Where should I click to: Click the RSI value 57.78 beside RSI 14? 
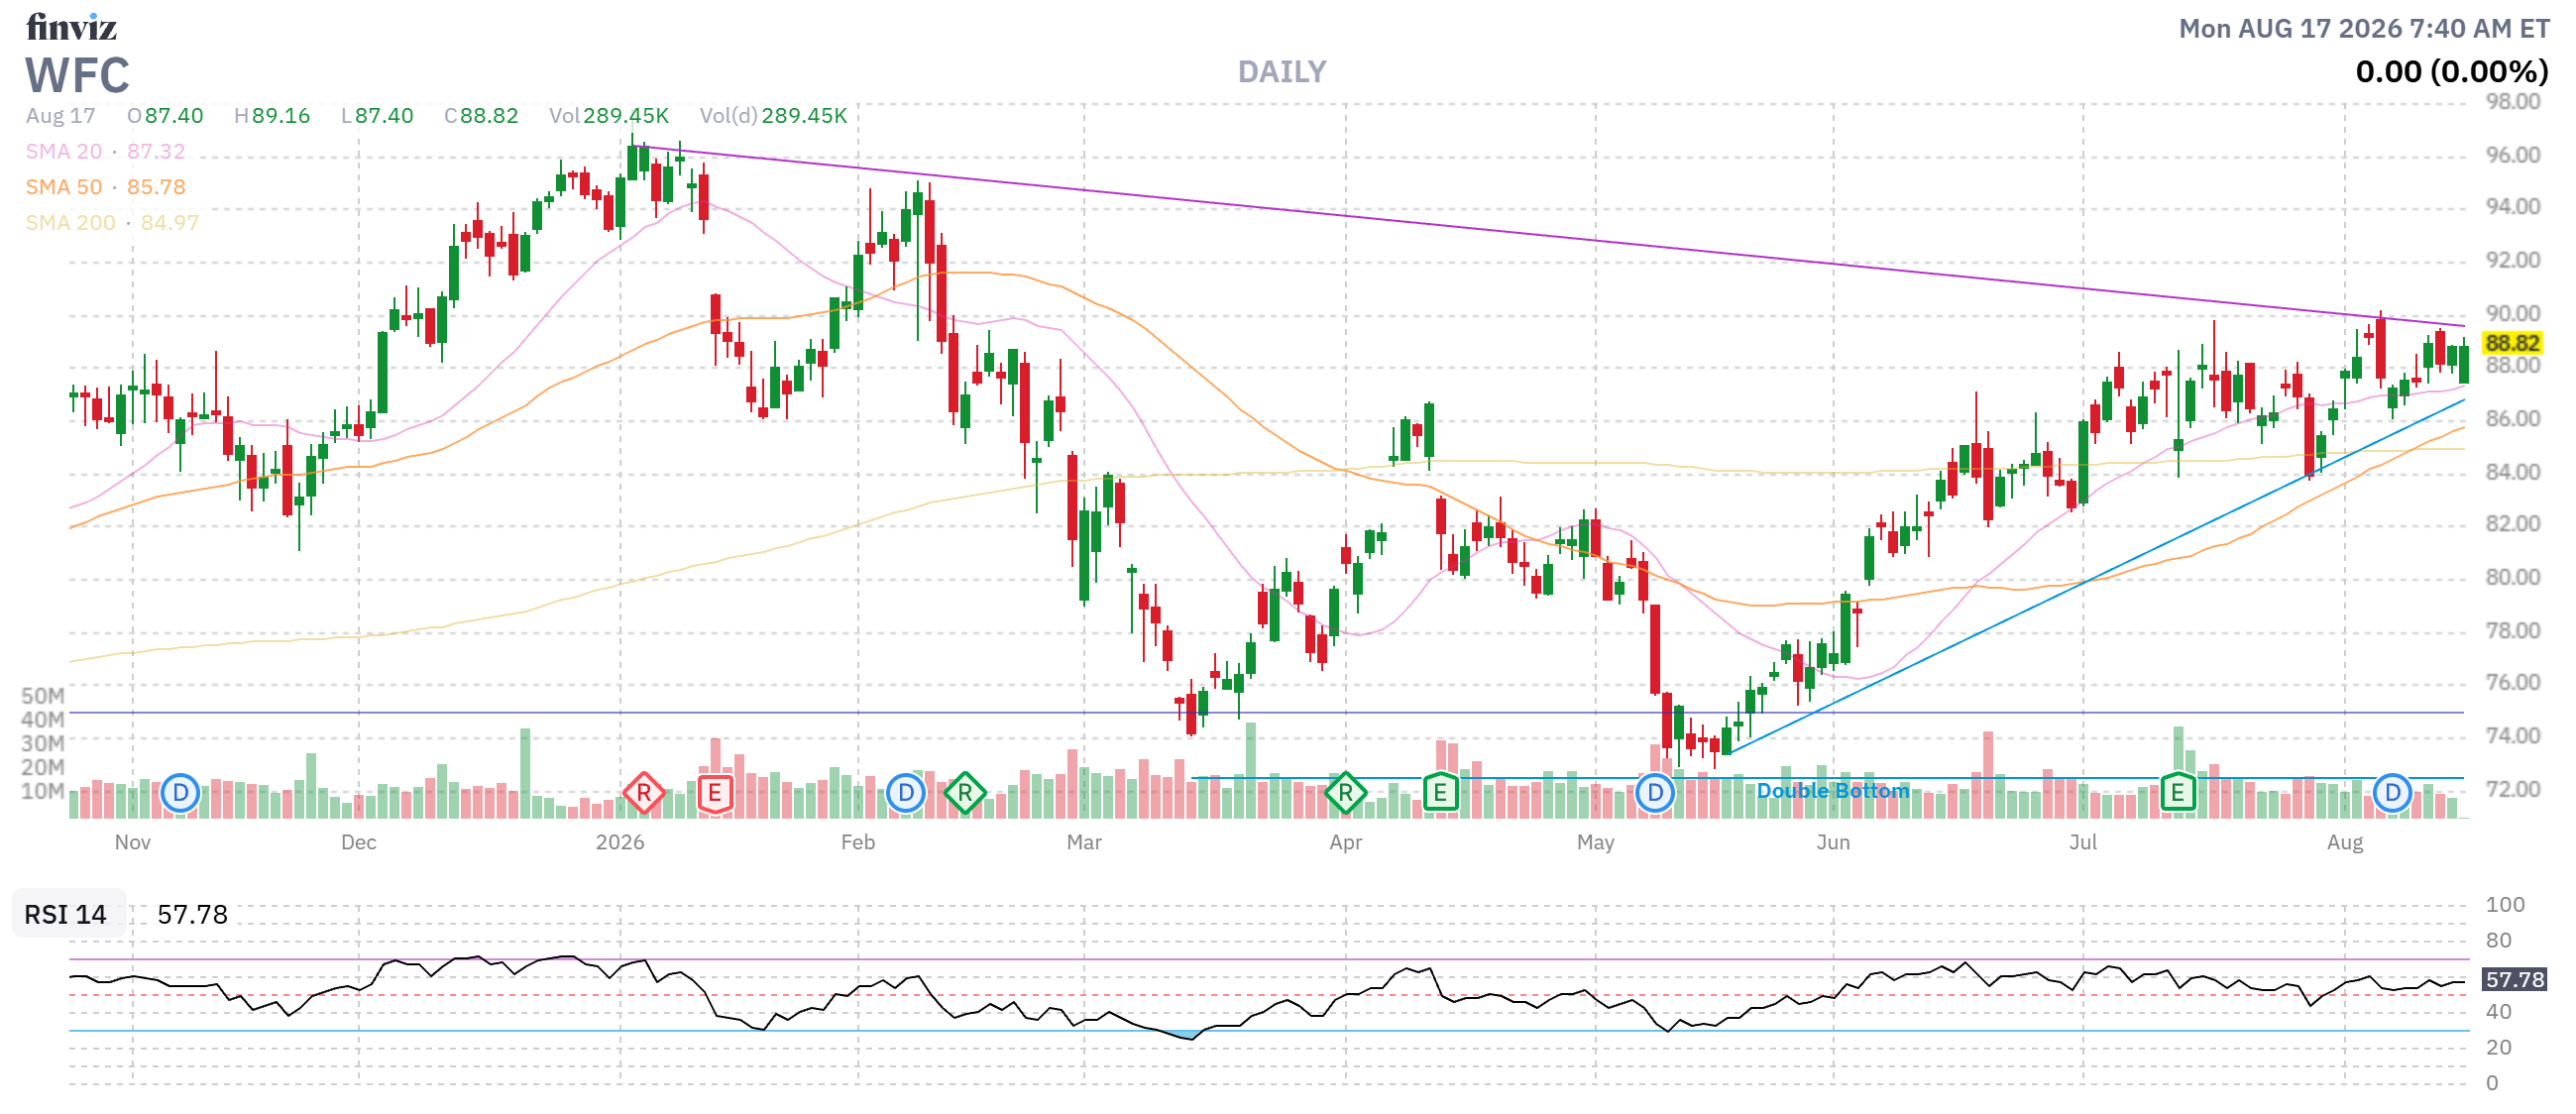click(x=192, y=914)
